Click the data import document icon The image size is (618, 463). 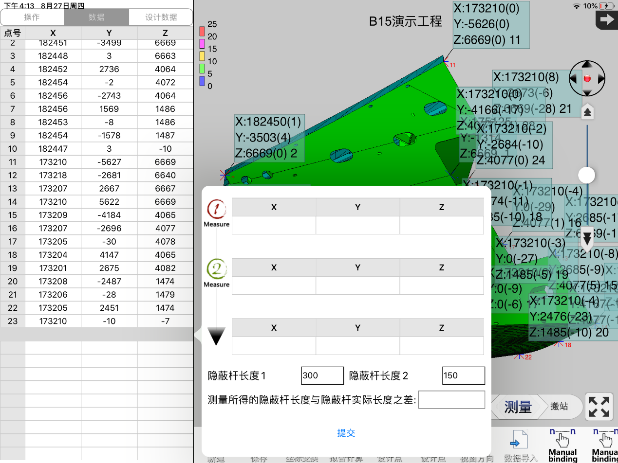[517, 440]
